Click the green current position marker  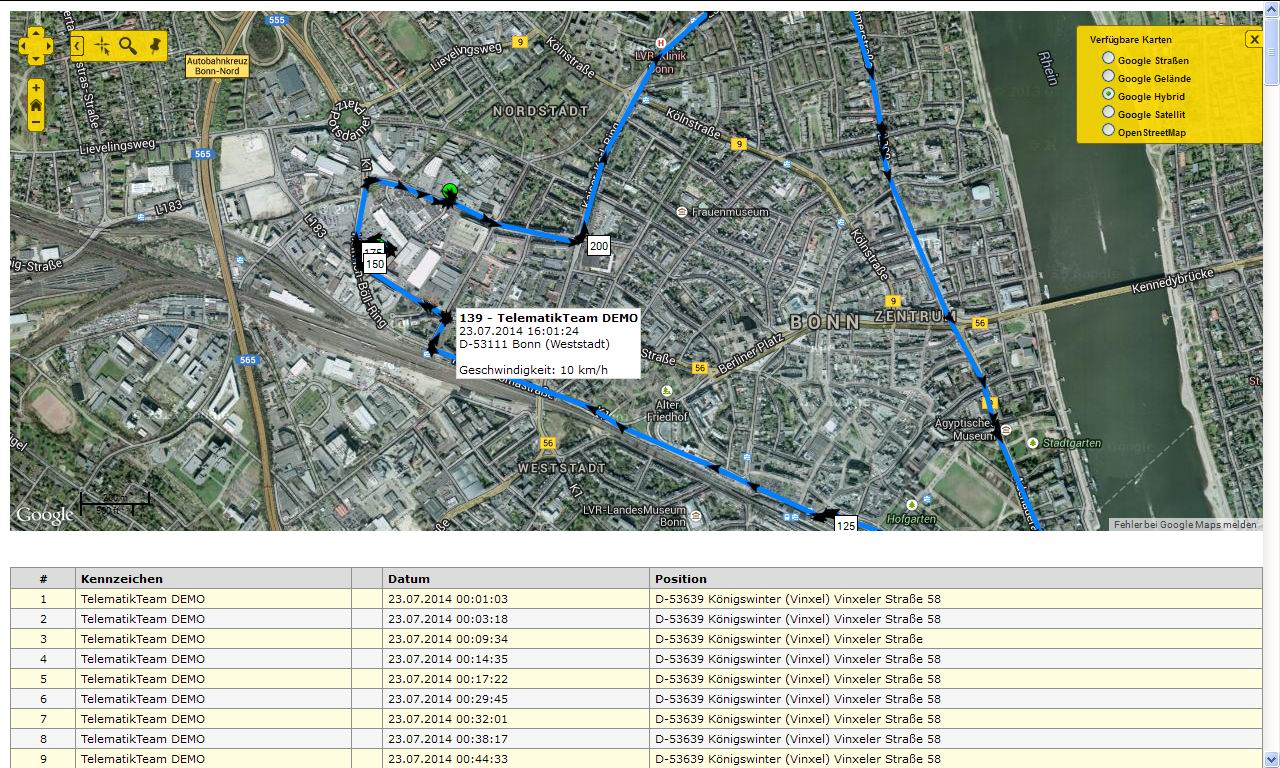click(449, 191)
